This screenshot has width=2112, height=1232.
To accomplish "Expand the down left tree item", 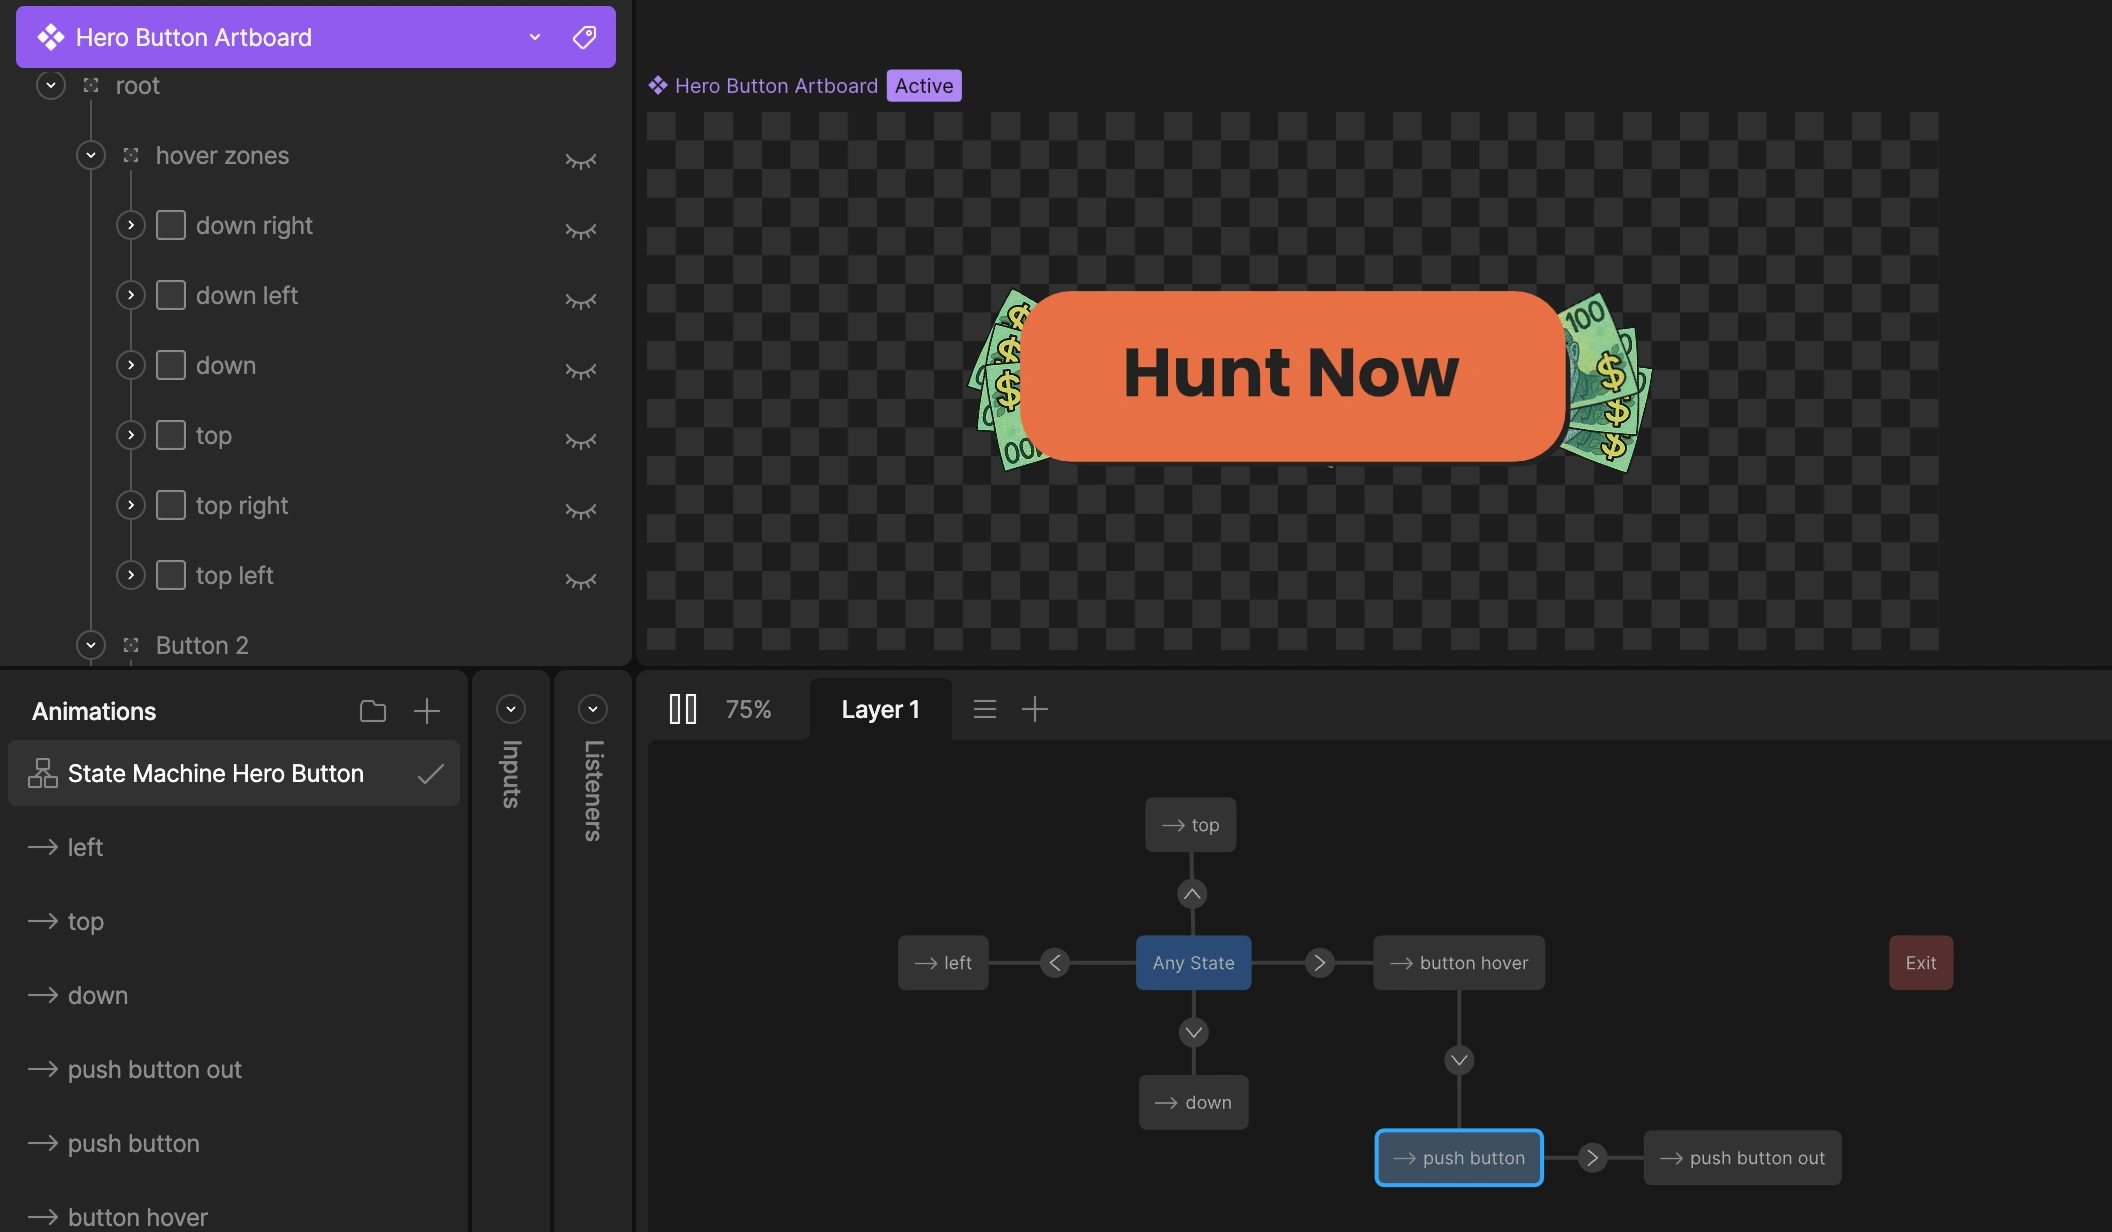I will click(x=131, y=295).
